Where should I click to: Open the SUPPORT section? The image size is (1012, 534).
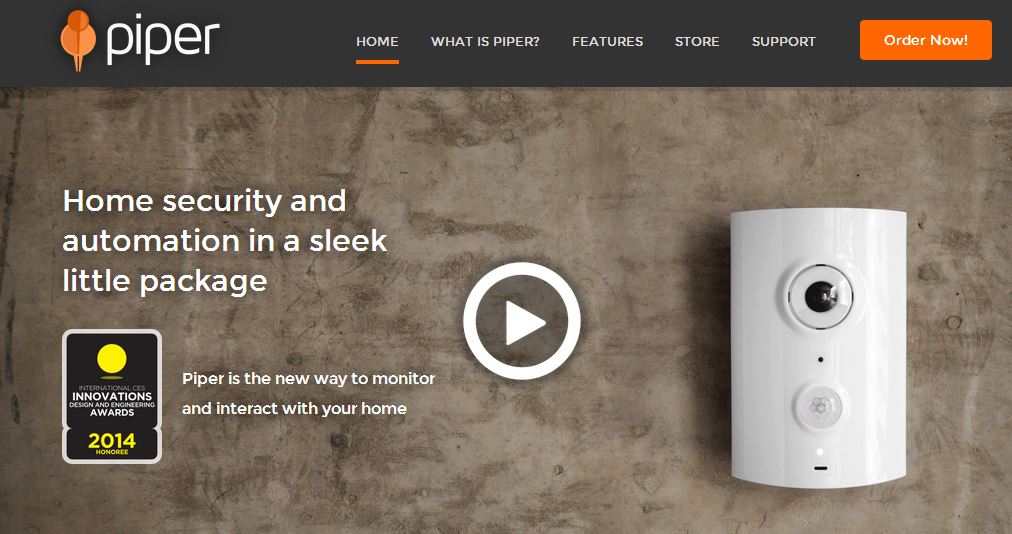click(x=784, y=41)
